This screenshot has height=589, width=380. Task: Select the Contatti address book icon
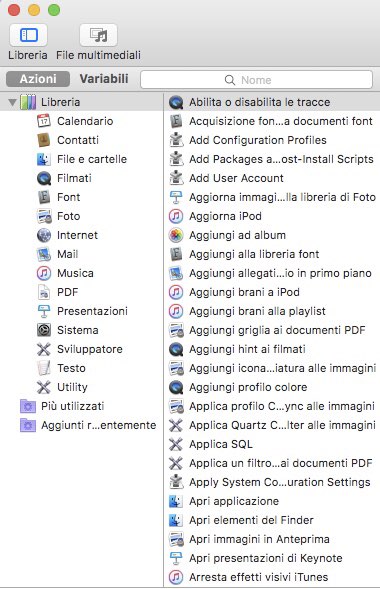[x=44, y=140]
